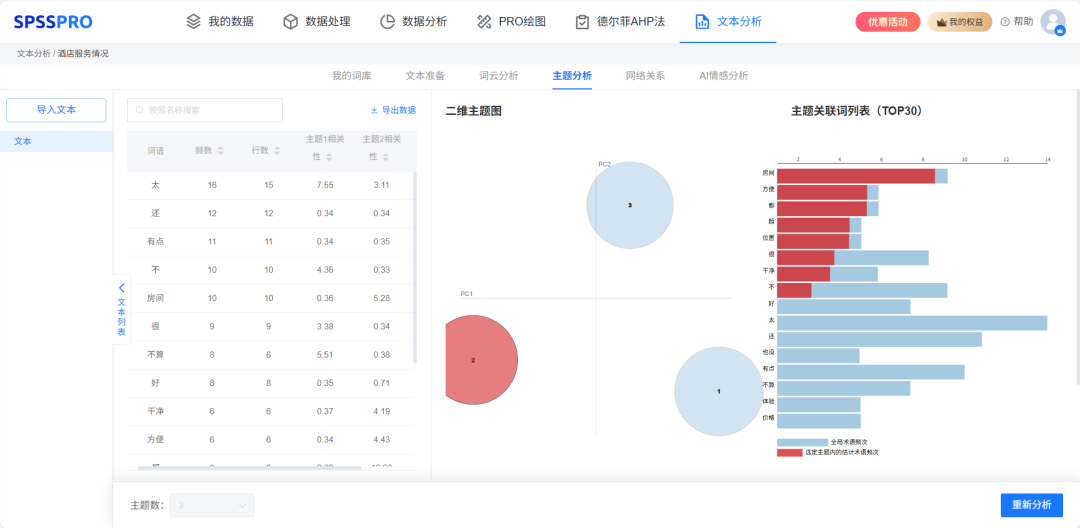Viewport: 1080px width, 528px height.
Task: Switch to 文本准备 tab
Action: click(x=425, y=76)
